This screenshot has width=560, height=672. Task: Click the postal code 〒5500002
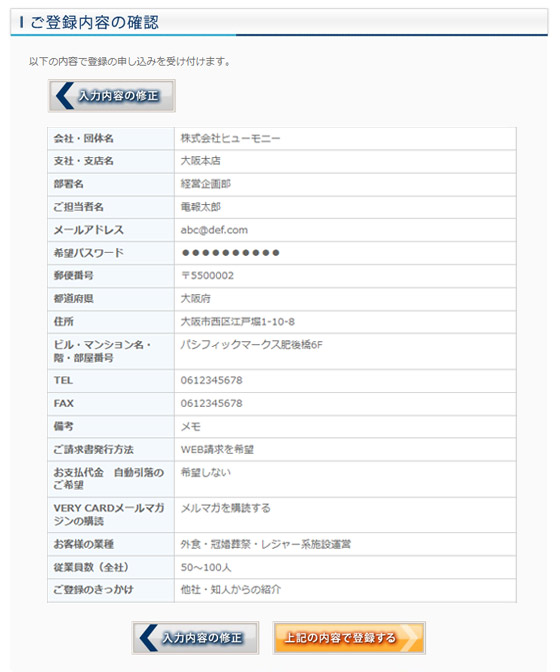207,276
